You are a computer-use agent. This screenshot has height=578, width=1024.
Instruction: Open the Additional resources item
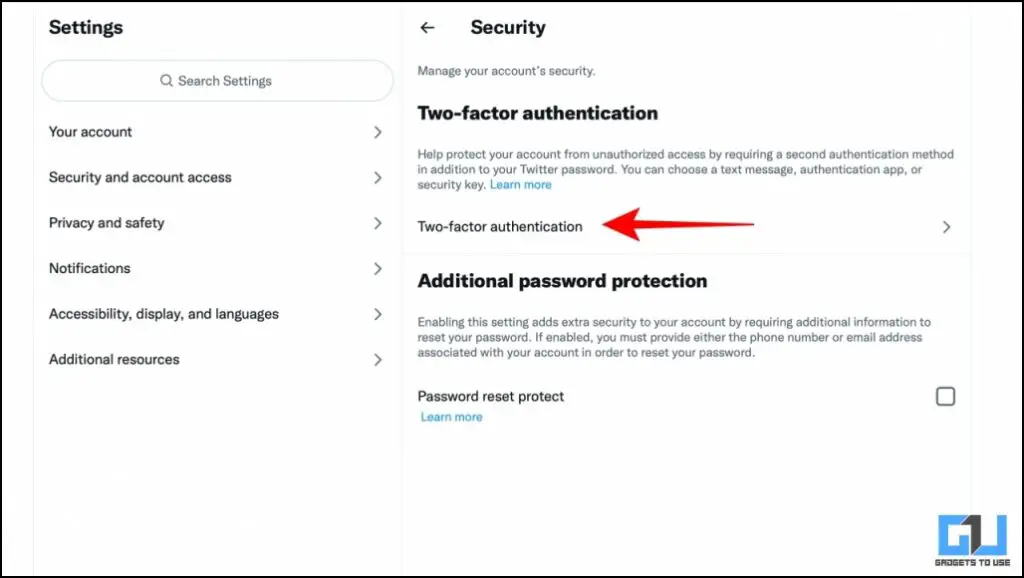(x=217, y=360)
